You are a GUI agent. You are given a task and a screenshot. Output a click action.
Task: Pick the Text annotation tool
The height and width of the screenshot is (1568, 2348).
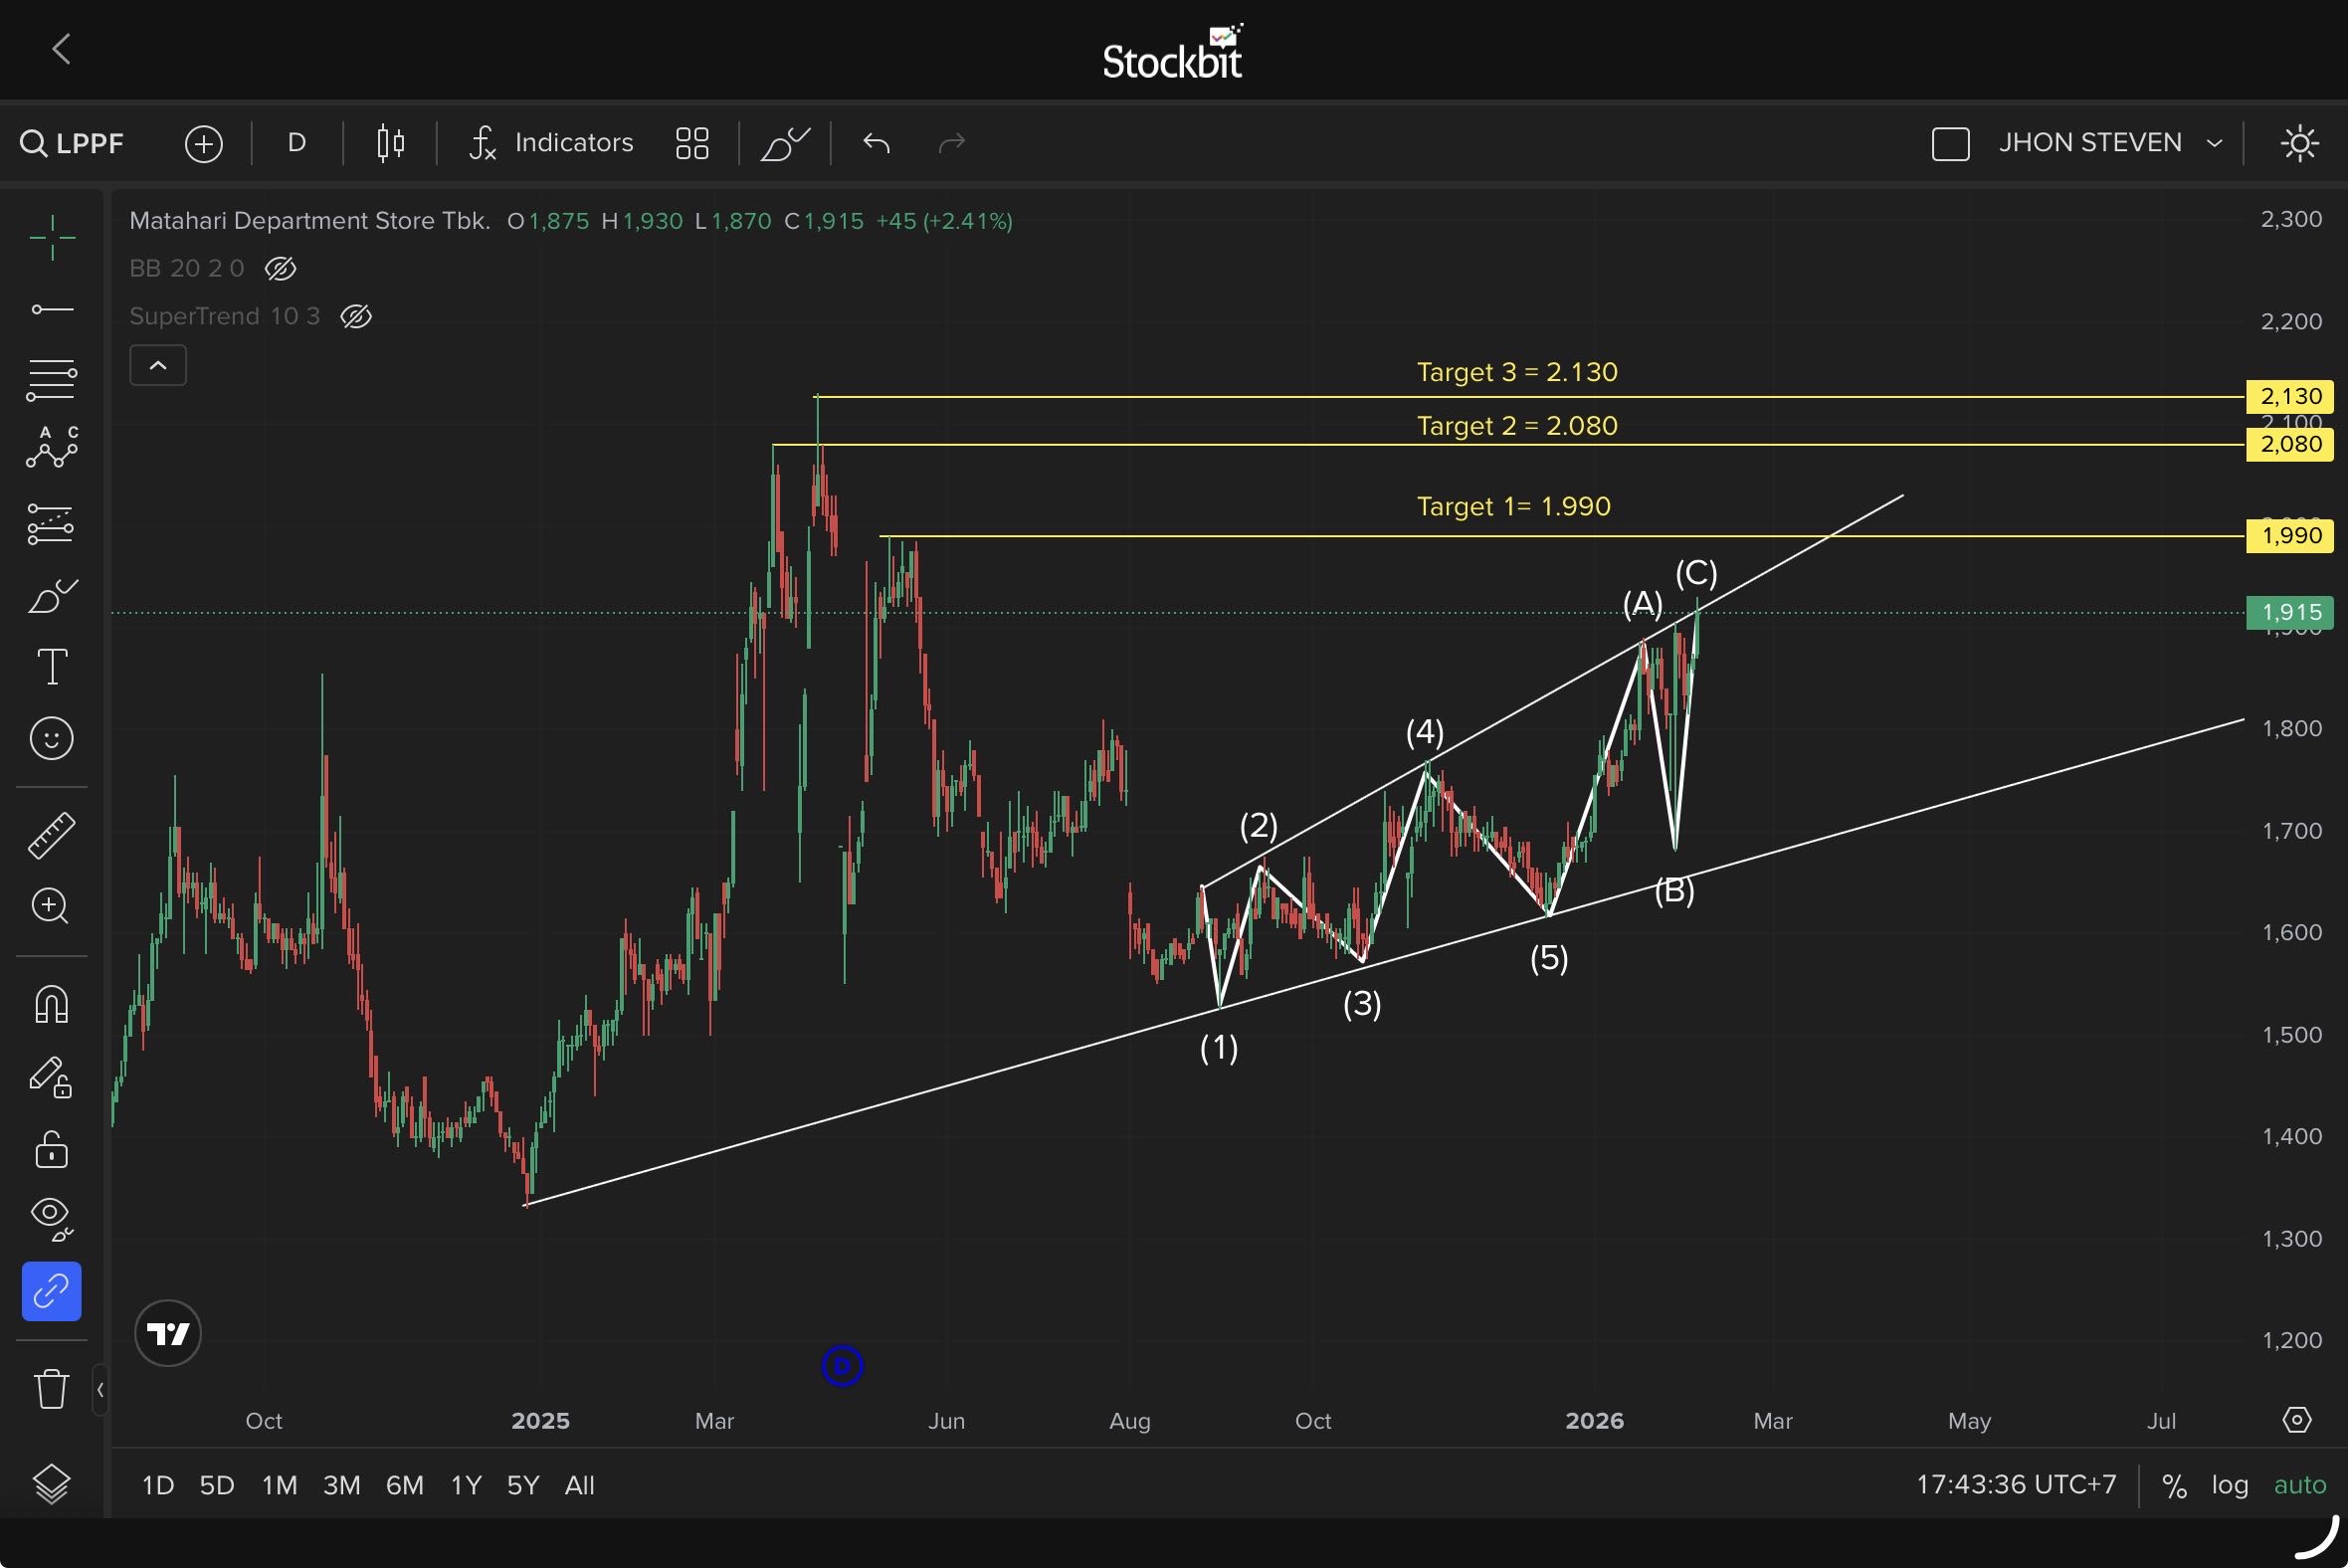pyautogui.click(x=52, y=667)
